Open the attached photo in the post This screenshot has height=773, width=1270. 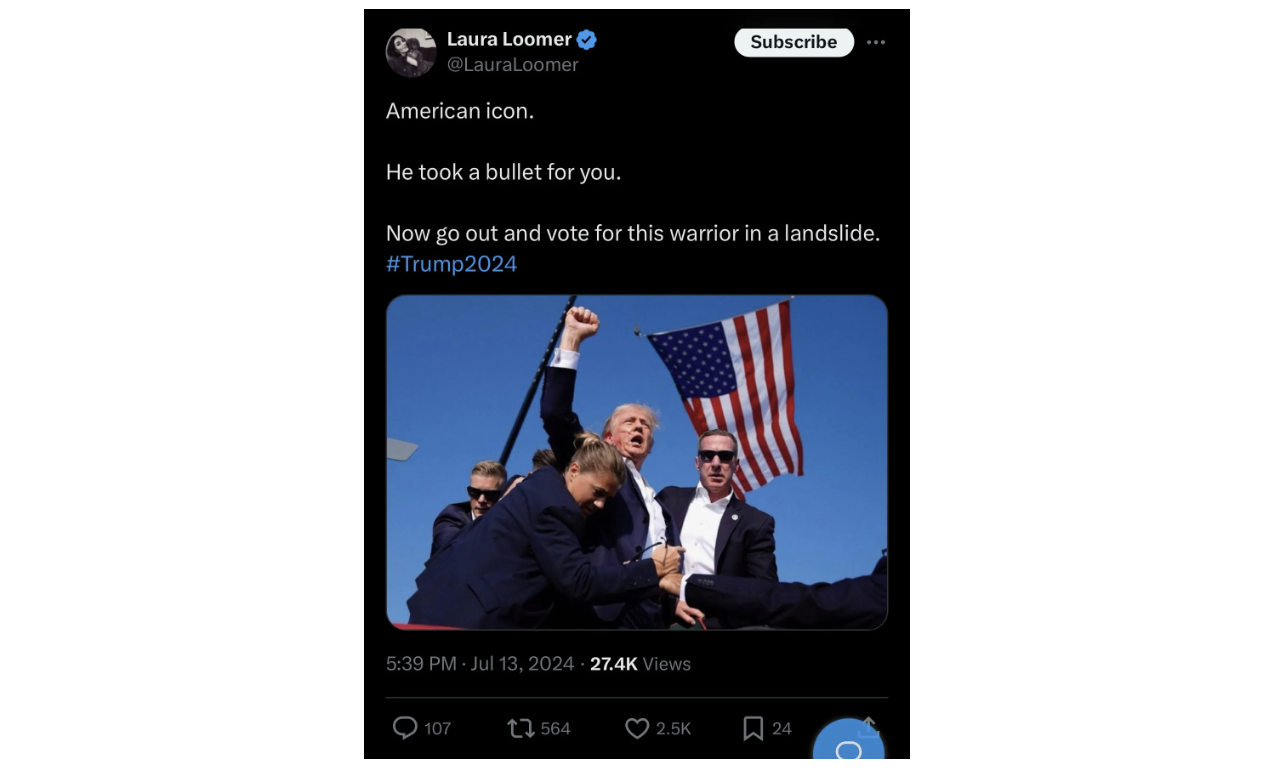coord(637,462)
